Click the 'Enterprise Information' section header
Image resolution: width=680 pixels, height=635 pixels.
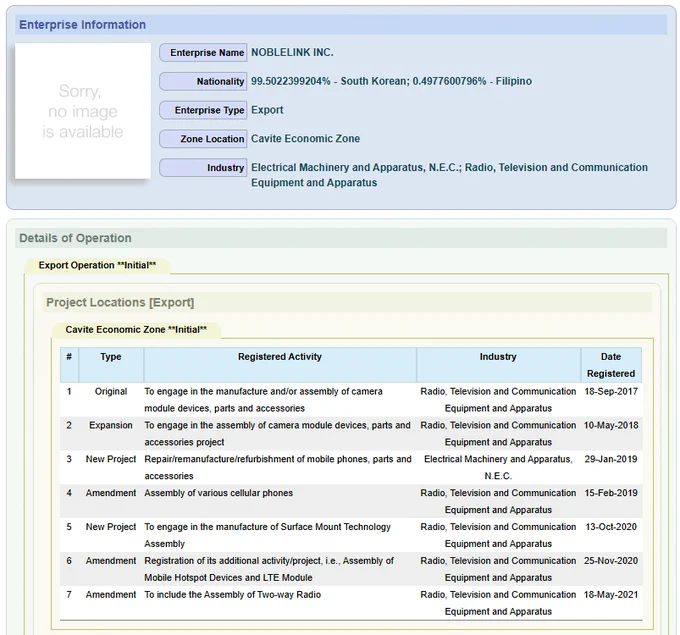coord(341,25)
